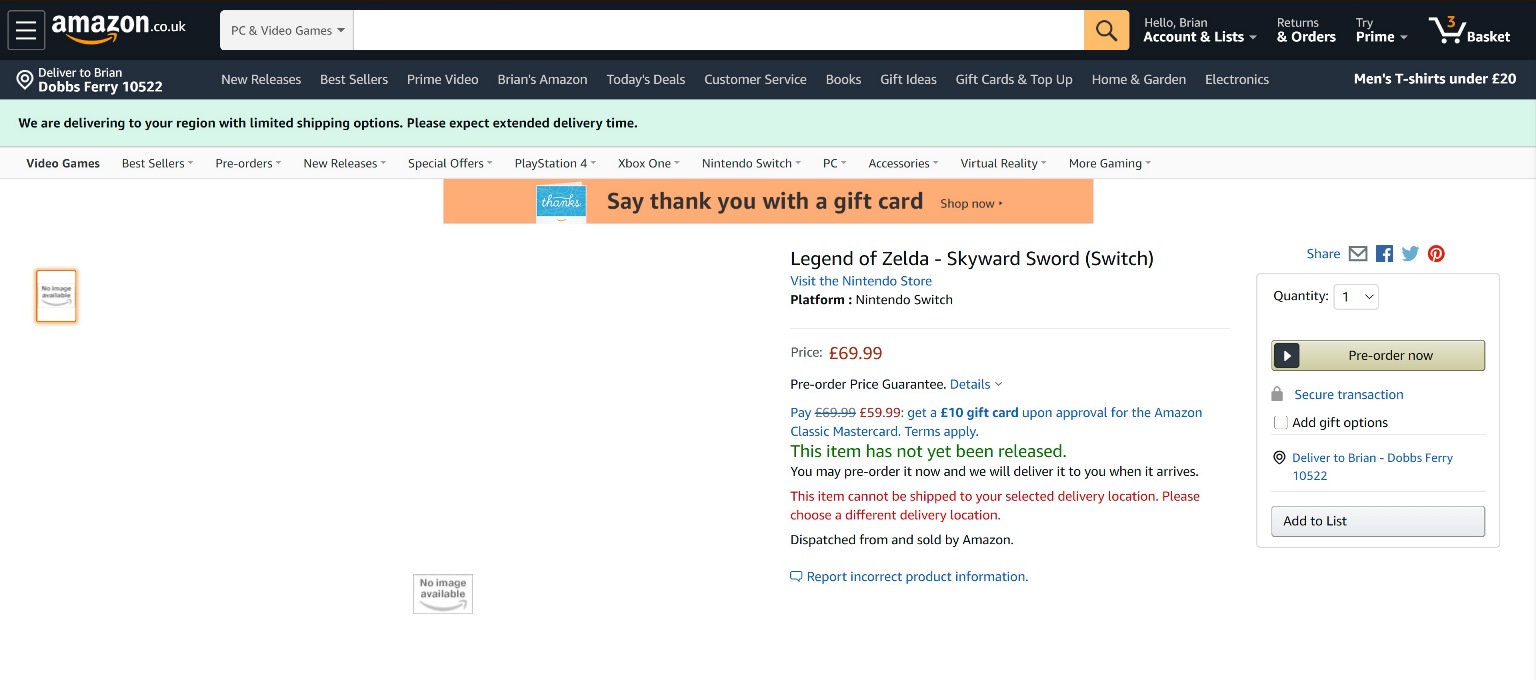Open Today's Deals in the nav bar
This screenshot has width=1536, height=680.
click(646, 79)
